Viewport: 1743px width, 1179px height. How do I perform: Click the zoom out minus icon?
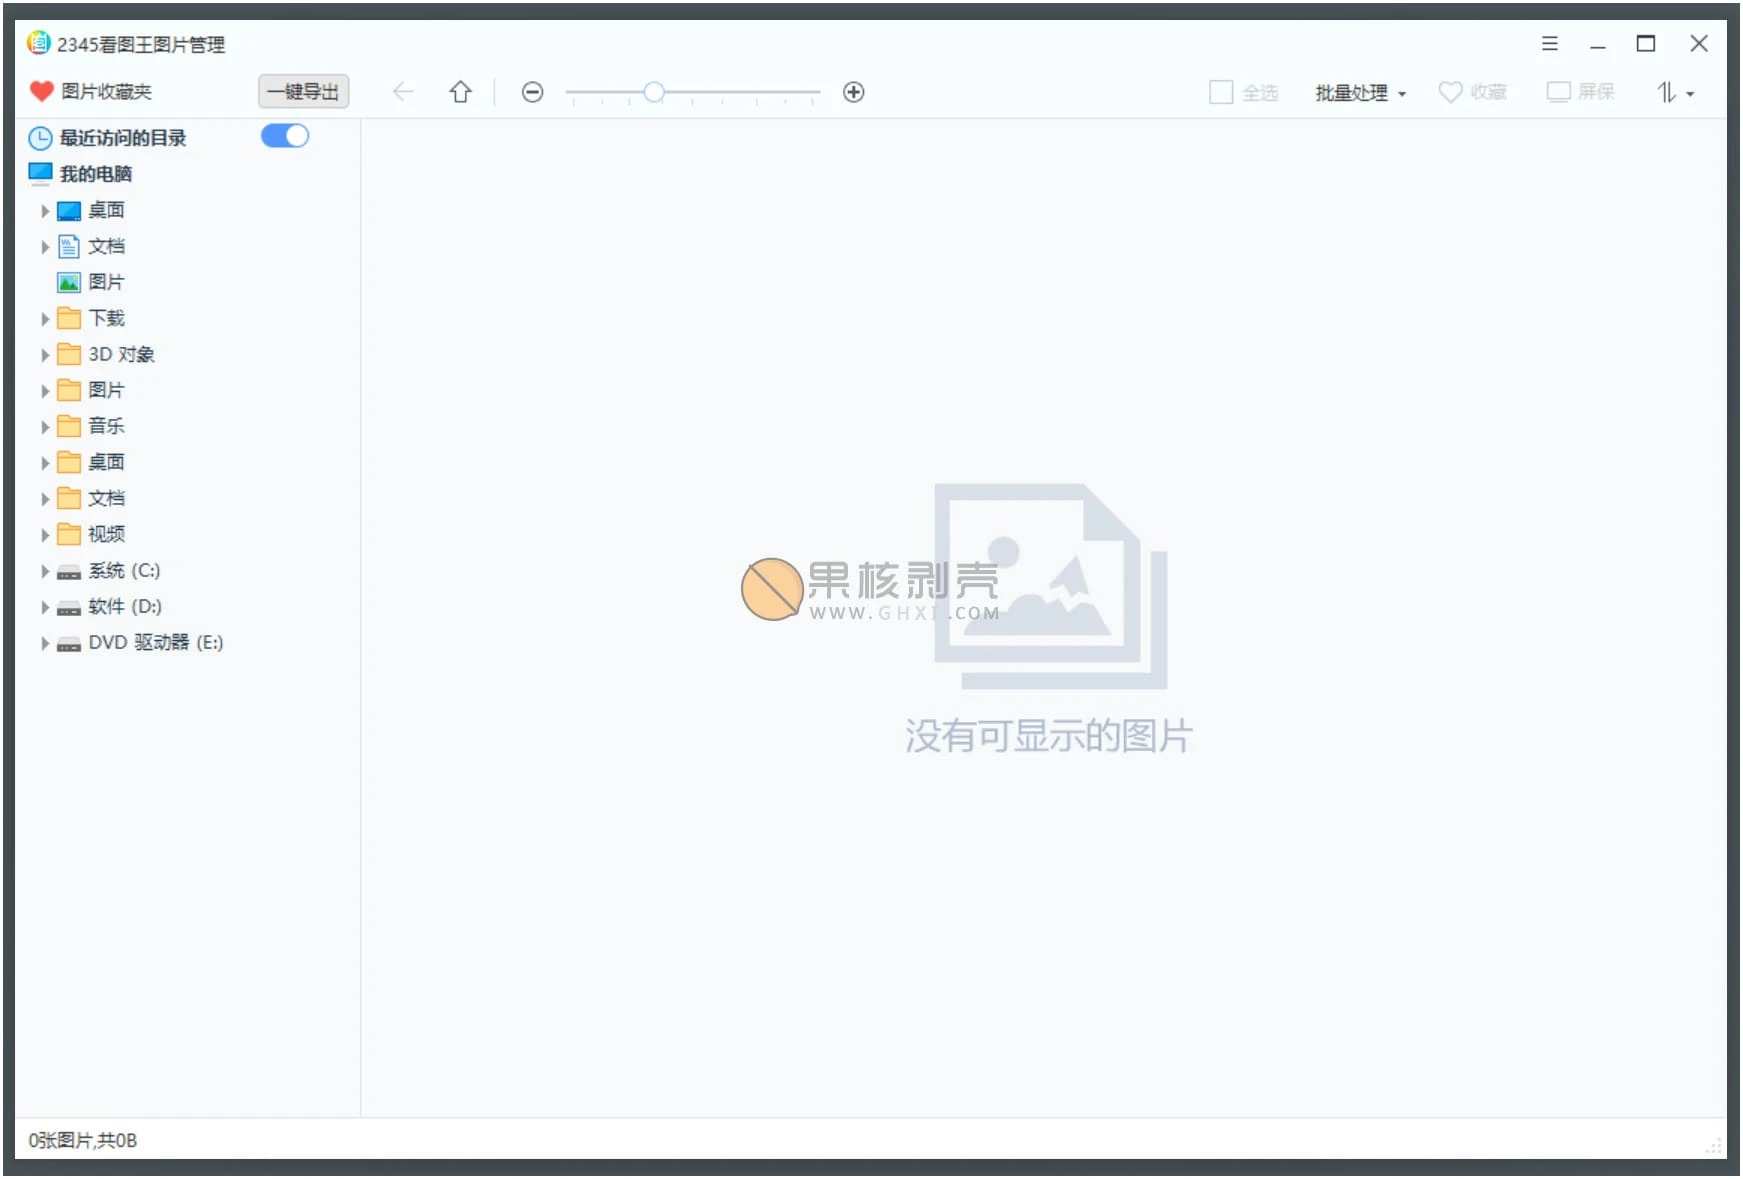pyautogui.click(x=533, y=92)
